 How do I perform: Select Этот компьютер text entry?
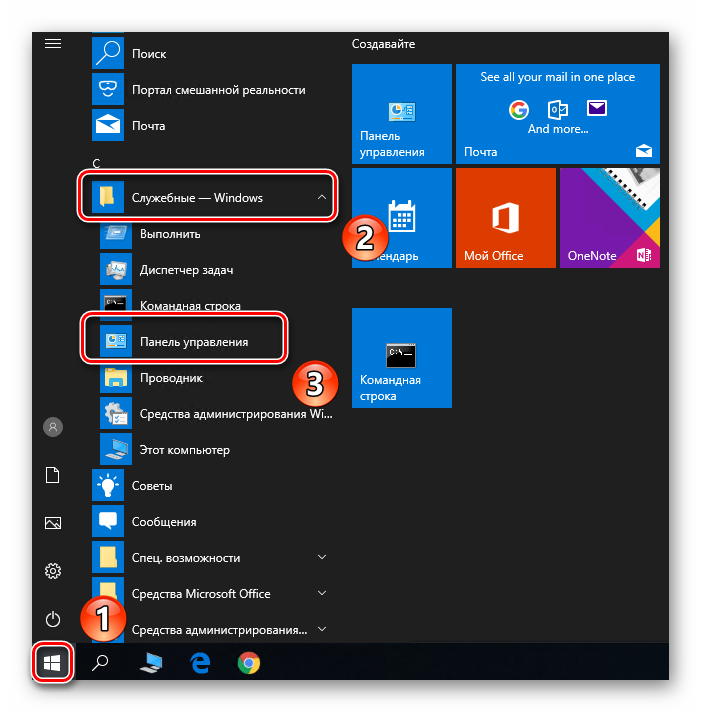click(184, 450)
